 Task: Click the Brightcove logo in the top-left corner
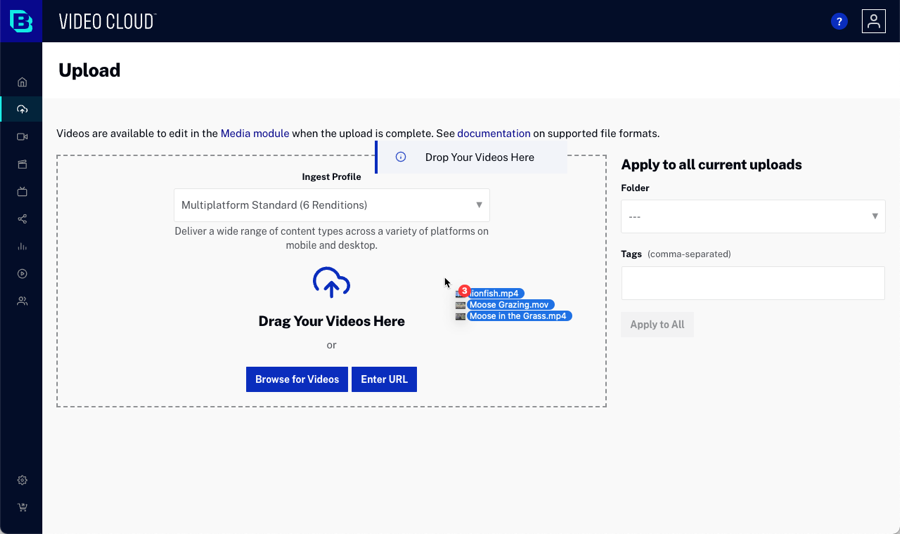tap(21, 21)
